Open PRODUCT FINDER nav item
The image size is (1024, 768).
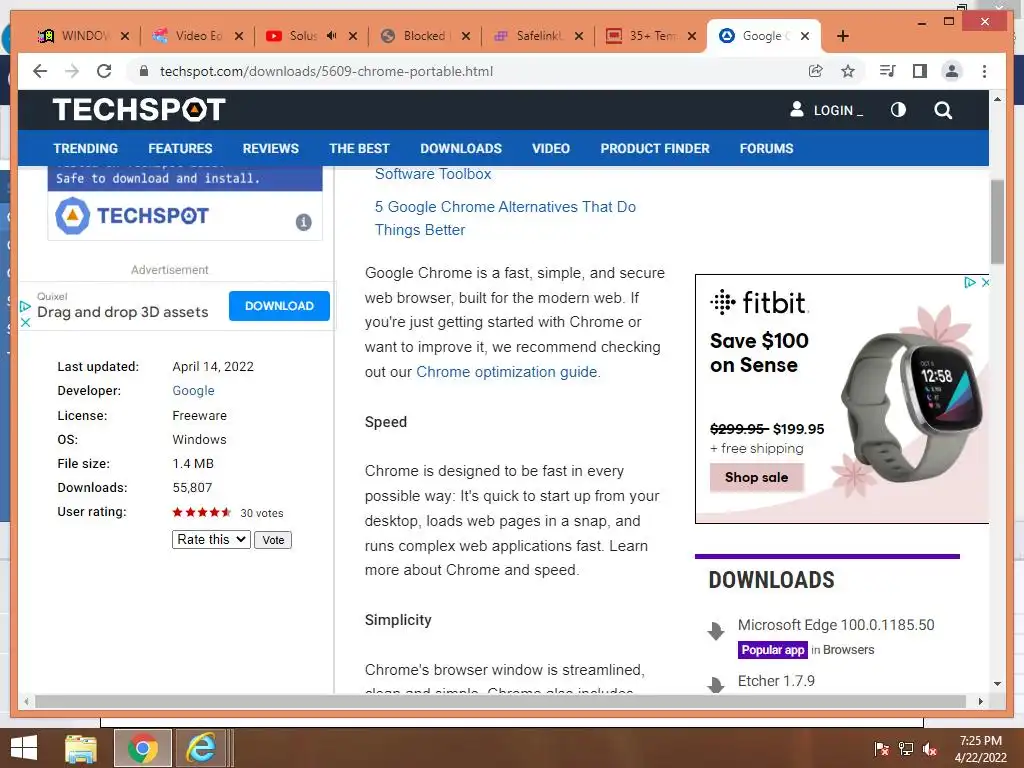(655, 148)
